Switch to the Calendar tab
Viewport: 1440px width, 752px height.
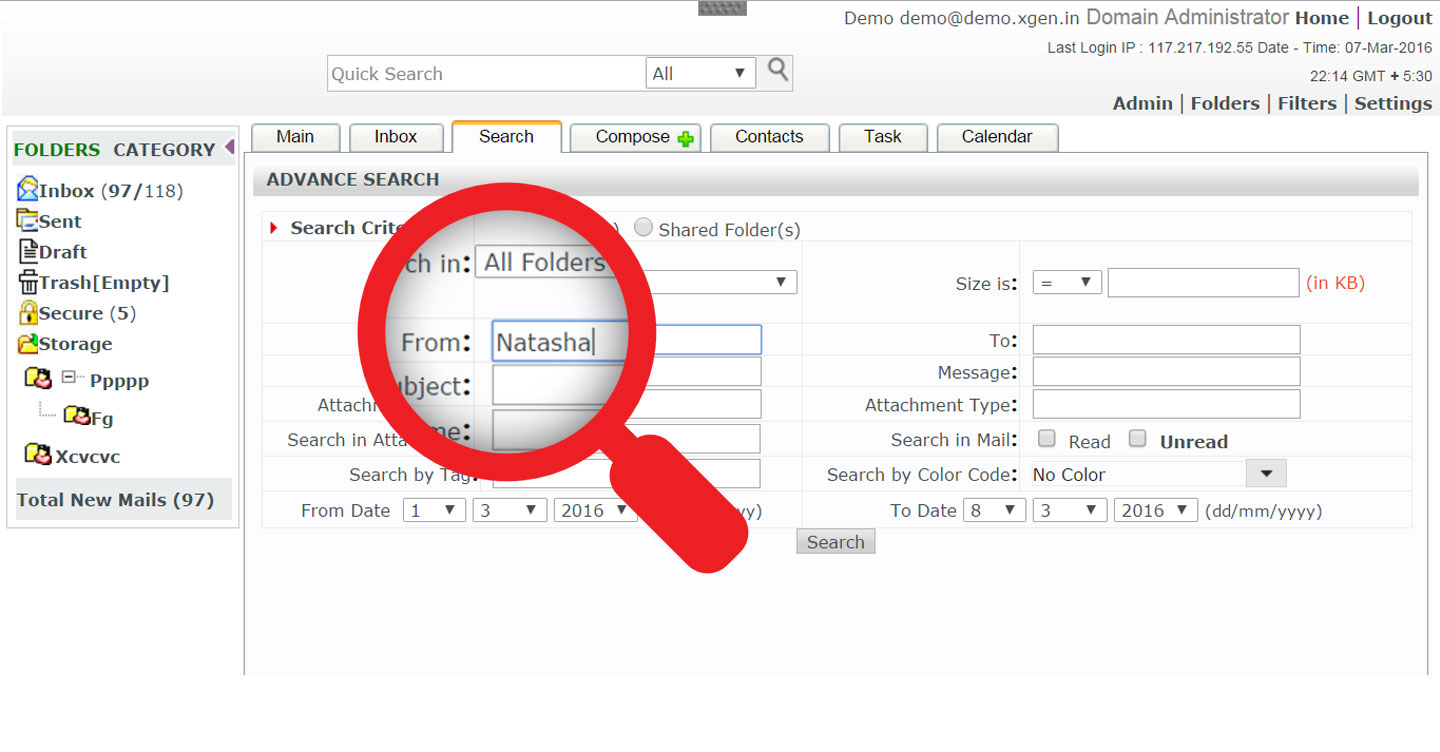pos(997,137)
